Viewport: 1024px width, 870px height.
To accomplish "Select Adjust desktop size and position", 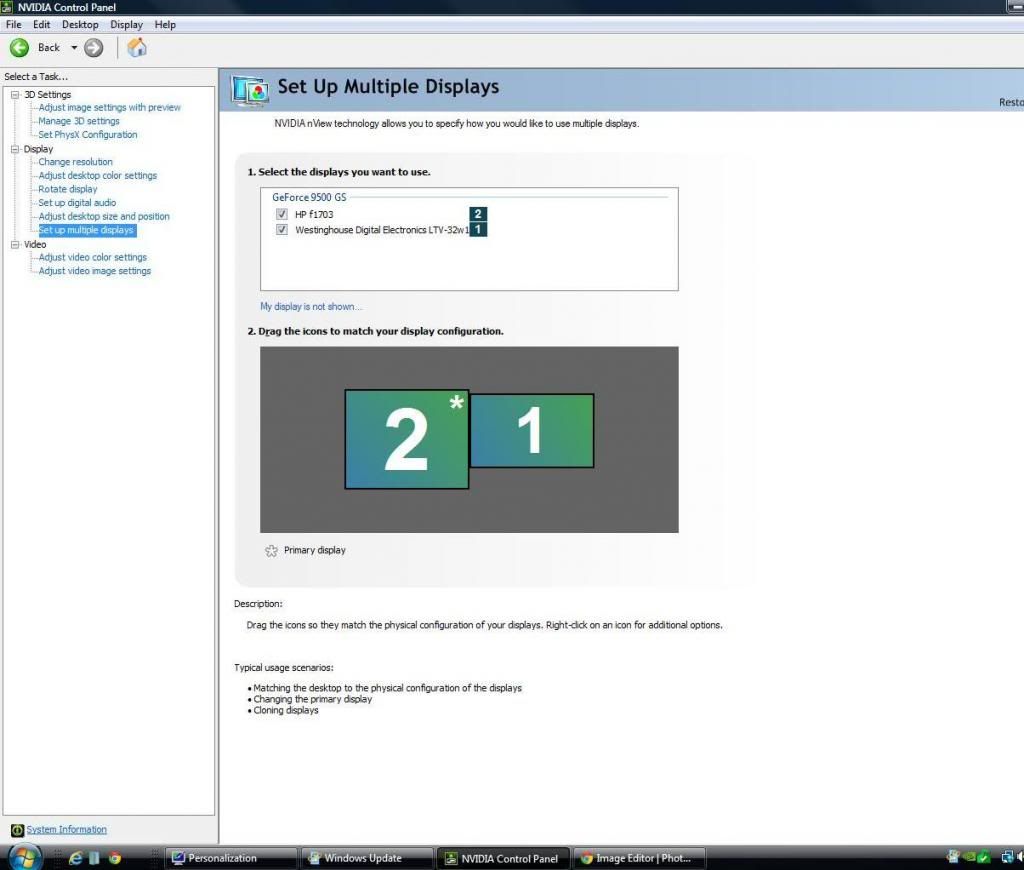I will [x=104, y=216].
